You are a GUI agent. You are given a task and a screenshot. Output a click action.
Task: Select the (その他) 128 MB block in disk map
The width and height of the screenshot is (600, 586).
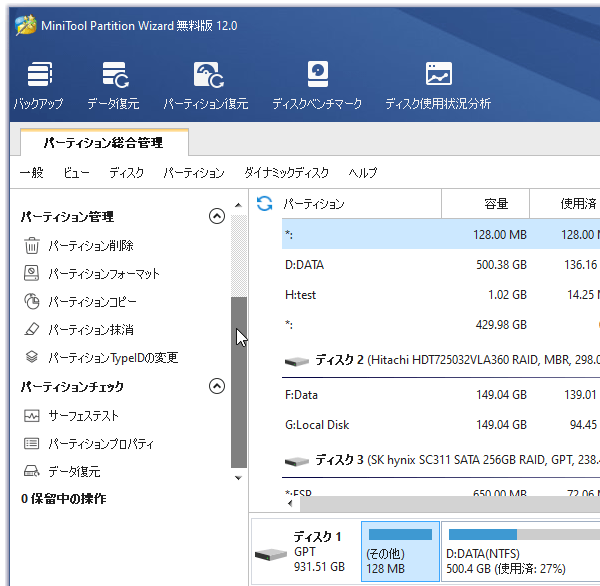tap(400, 551)
